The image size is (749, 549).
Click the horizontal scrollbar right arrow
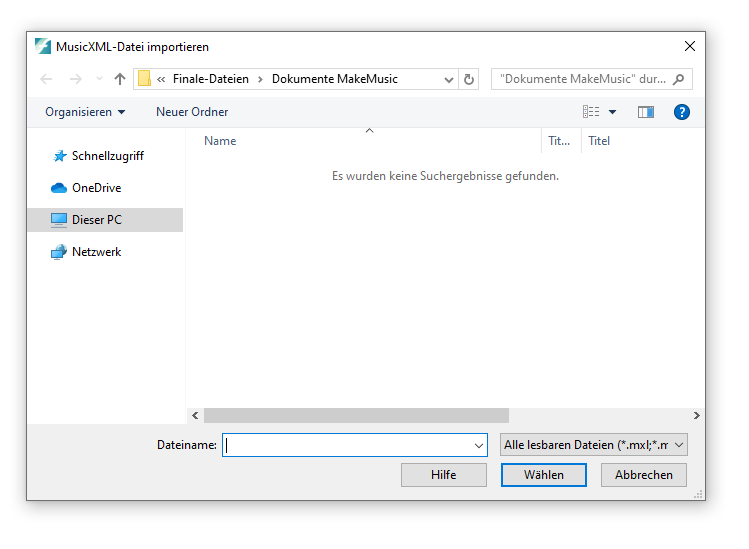point(696,416)
